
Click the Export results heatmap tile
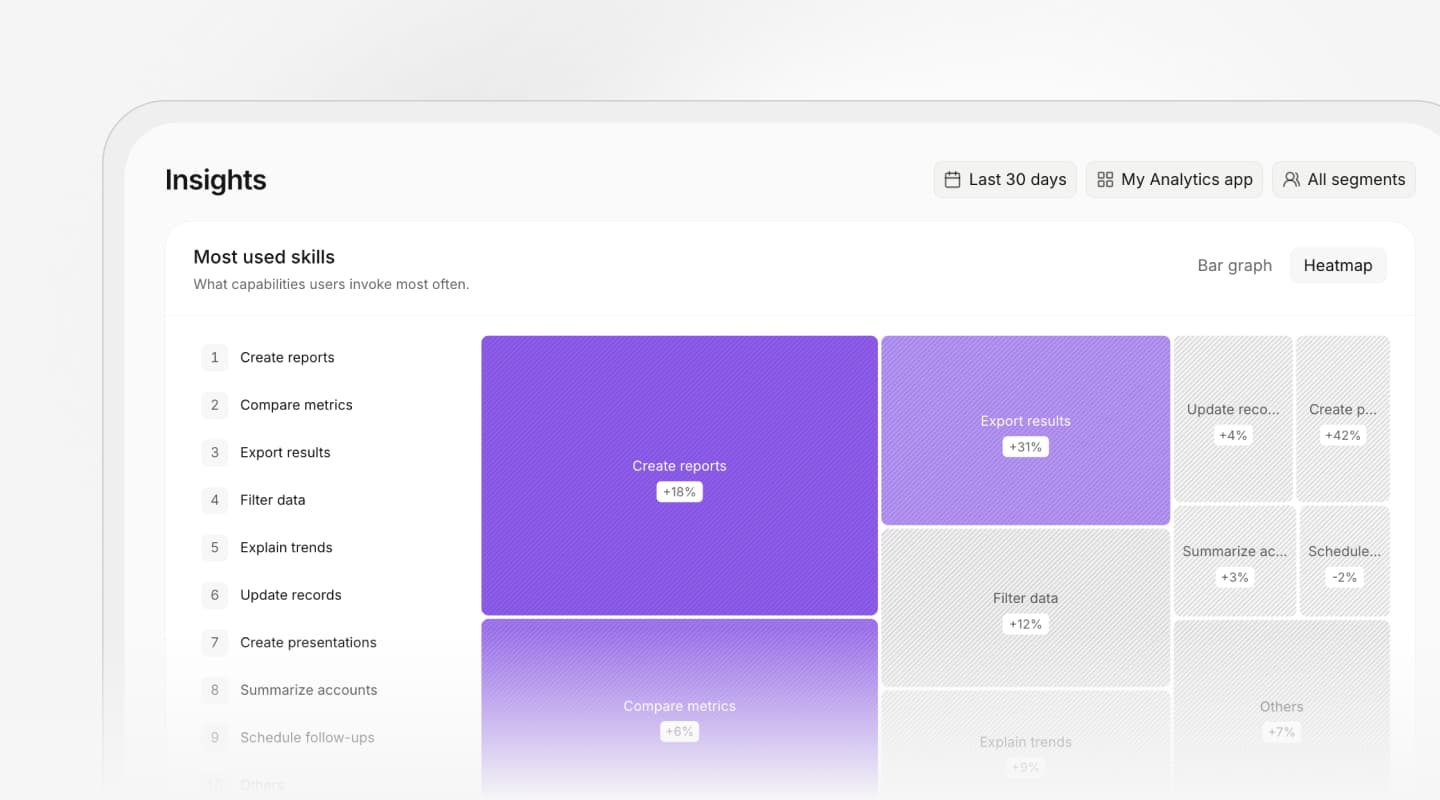1025,430
